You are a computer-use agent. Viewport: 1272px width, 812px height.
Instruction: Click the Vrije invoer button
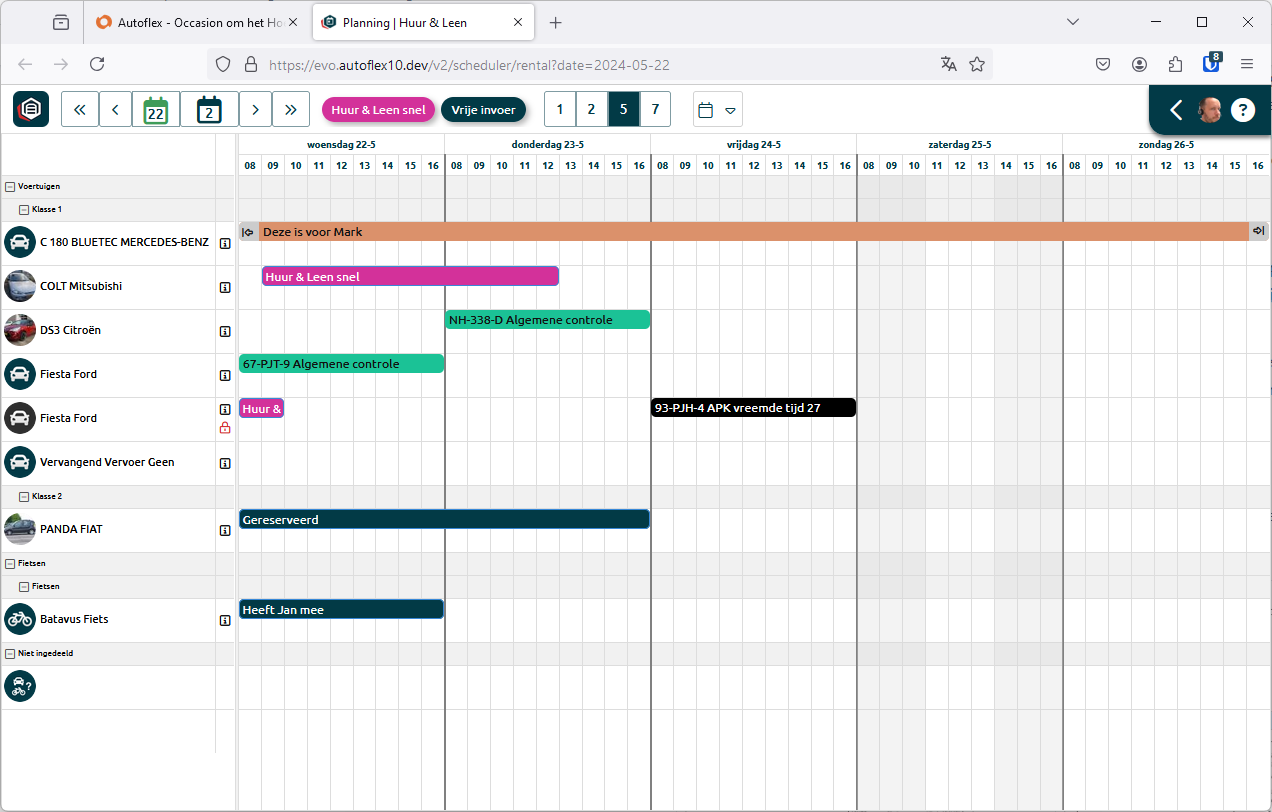point(483,109)
